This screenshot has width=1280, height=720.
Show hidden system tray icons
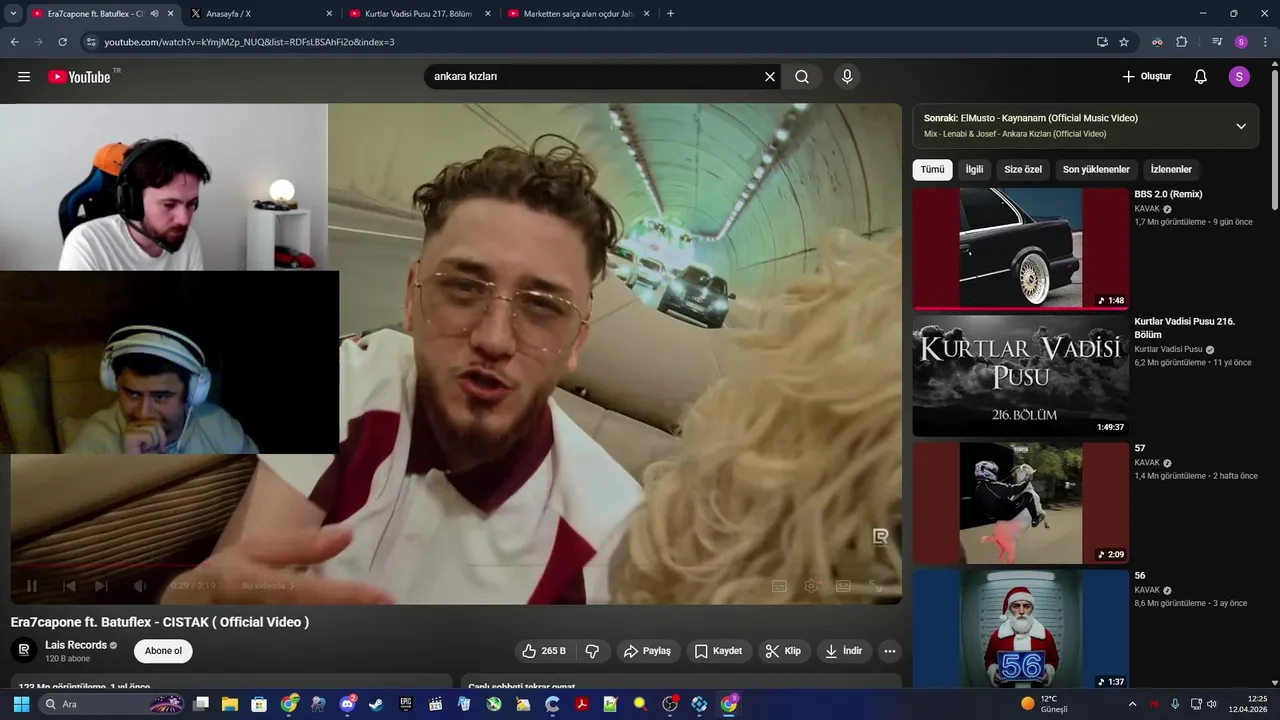(x=1132, y=704)
